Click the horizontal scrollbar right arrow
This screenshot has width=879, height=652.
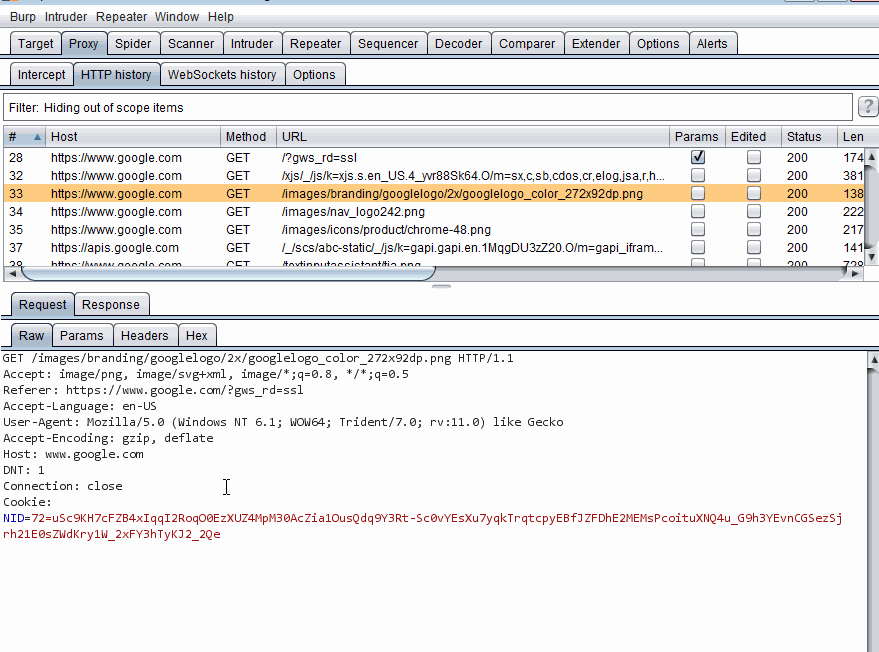[855, 273]
